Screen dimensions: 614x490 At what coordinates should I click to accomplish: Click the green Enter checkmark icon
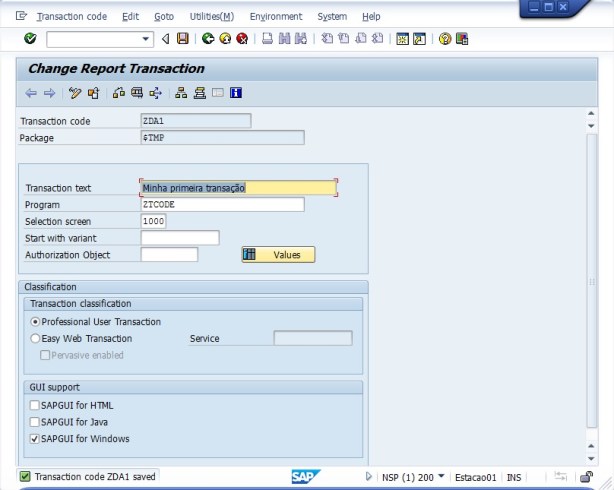(x=30, y=38)
